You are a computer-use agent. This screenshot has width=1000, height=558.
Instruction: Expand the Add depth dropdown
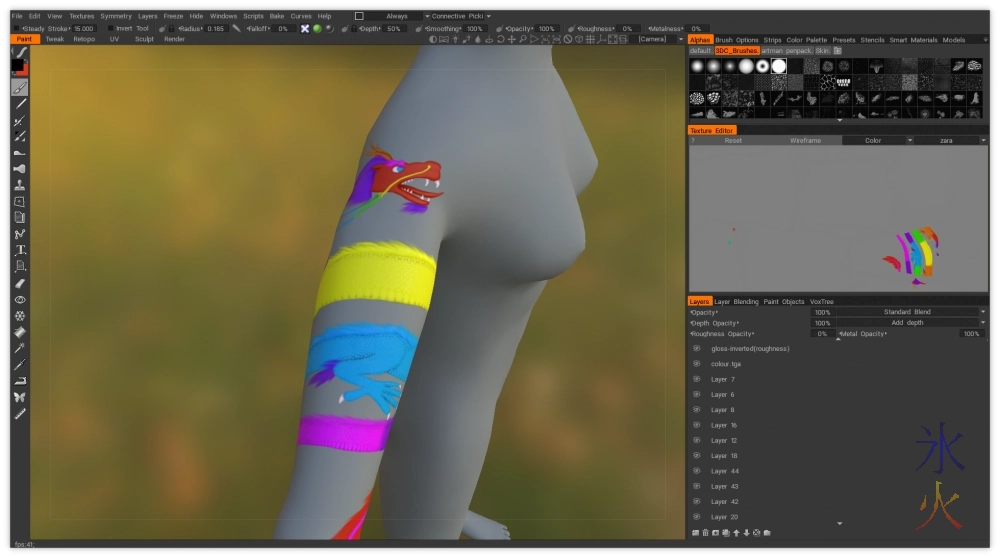point(908,323)
